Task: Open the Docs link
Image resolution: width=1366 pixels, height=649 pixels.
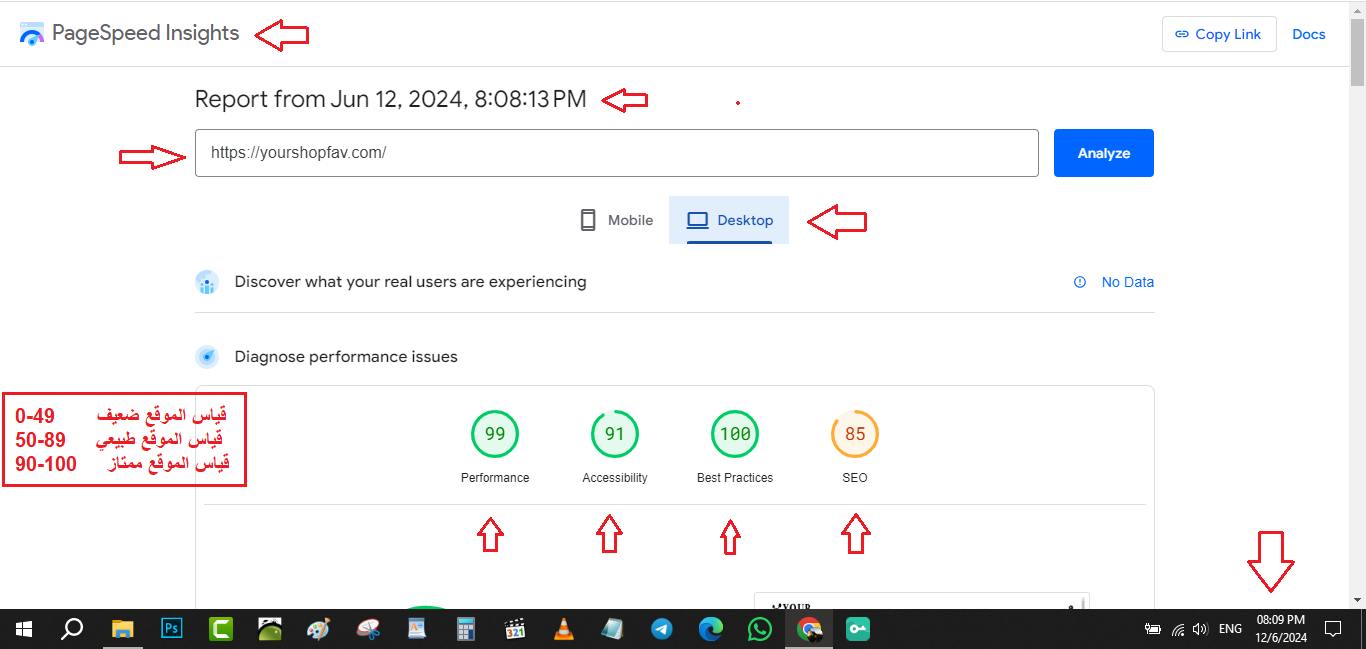Action: (x=1308, y=34)
